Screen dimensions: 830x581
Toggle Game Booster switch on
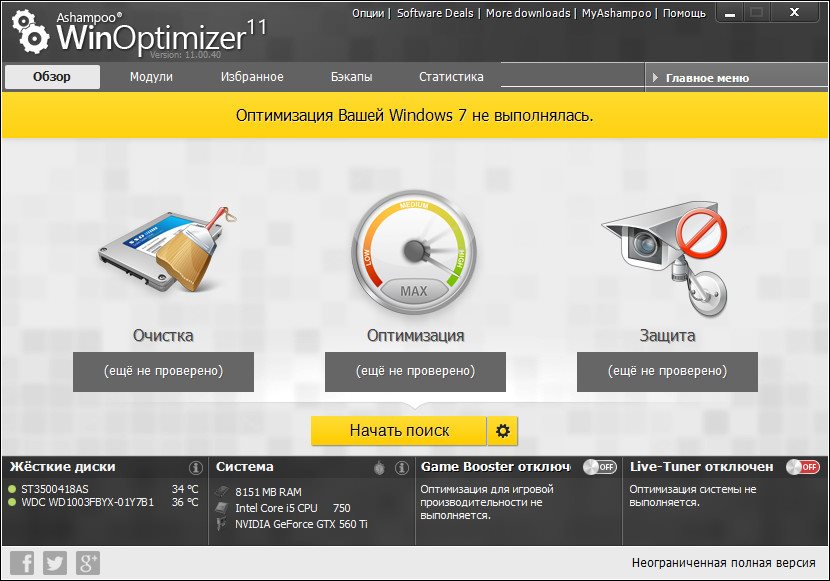[x=600, y=467]
